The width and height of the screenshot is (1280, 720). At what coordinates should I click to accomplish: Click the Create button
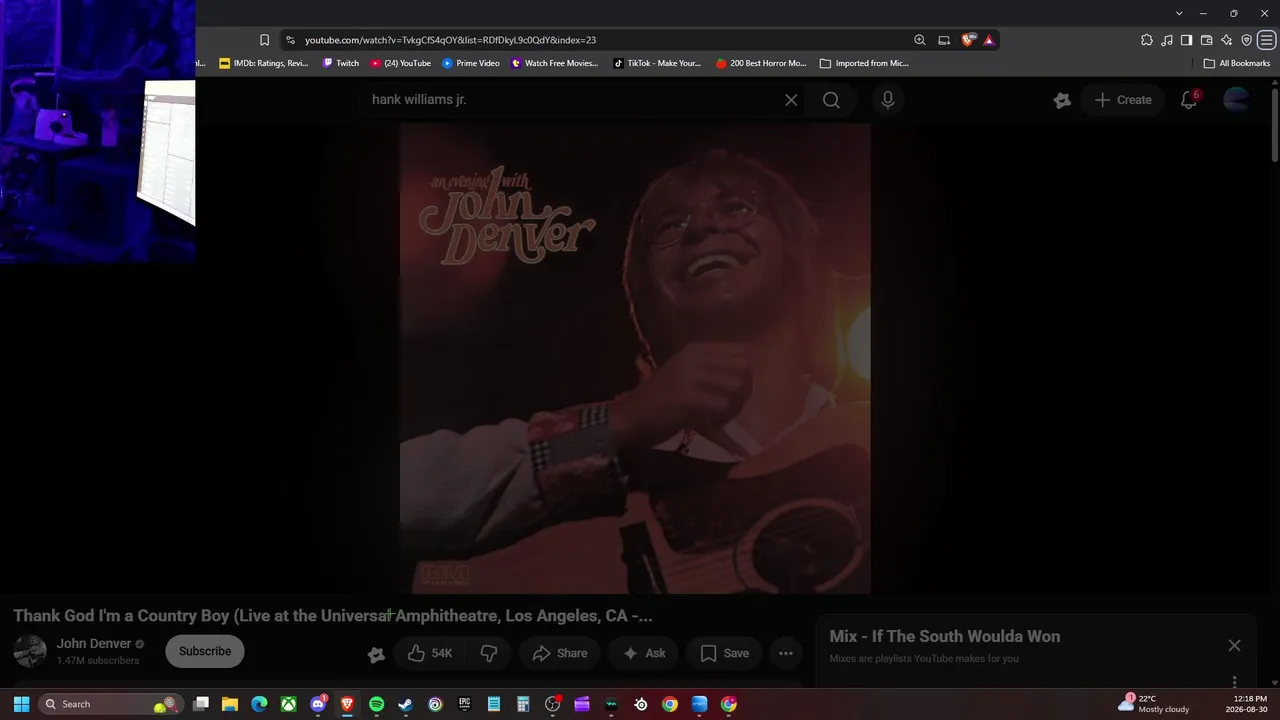(1123, 100)
